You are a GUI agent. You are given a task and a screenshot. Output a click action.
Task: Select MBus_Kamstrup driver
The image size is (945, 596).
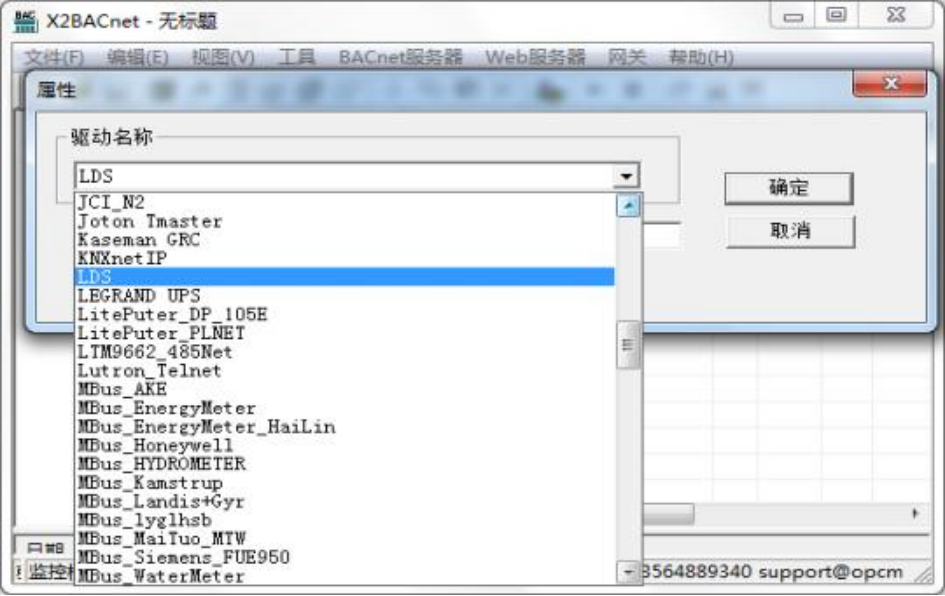pyautogui.click(x=345, y=482)
